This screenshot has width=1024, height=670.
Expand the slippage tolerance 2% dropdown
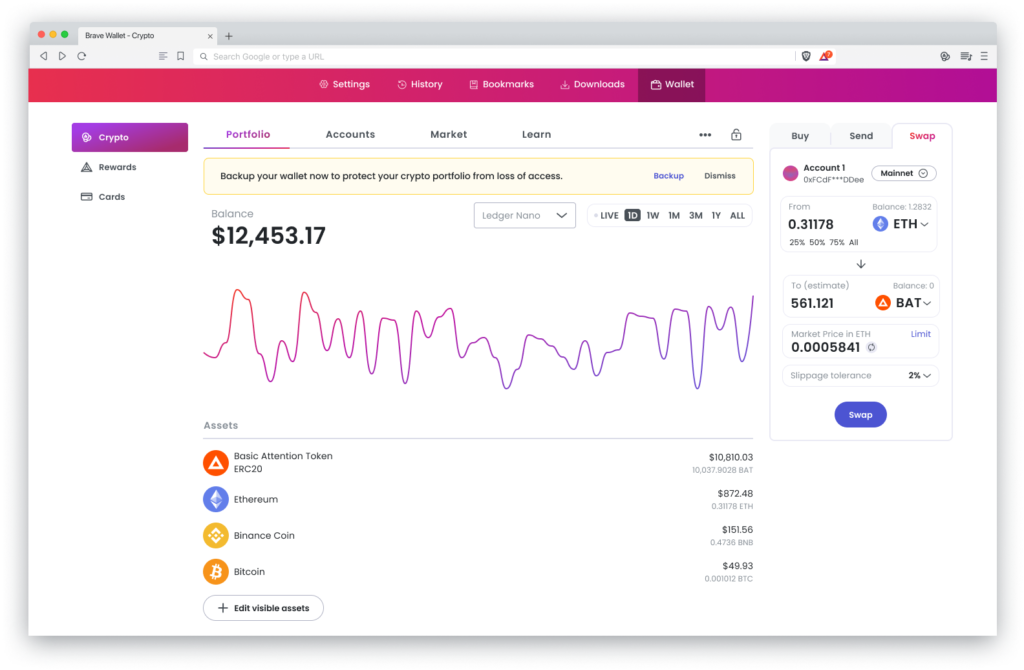[x=920, y=375]
